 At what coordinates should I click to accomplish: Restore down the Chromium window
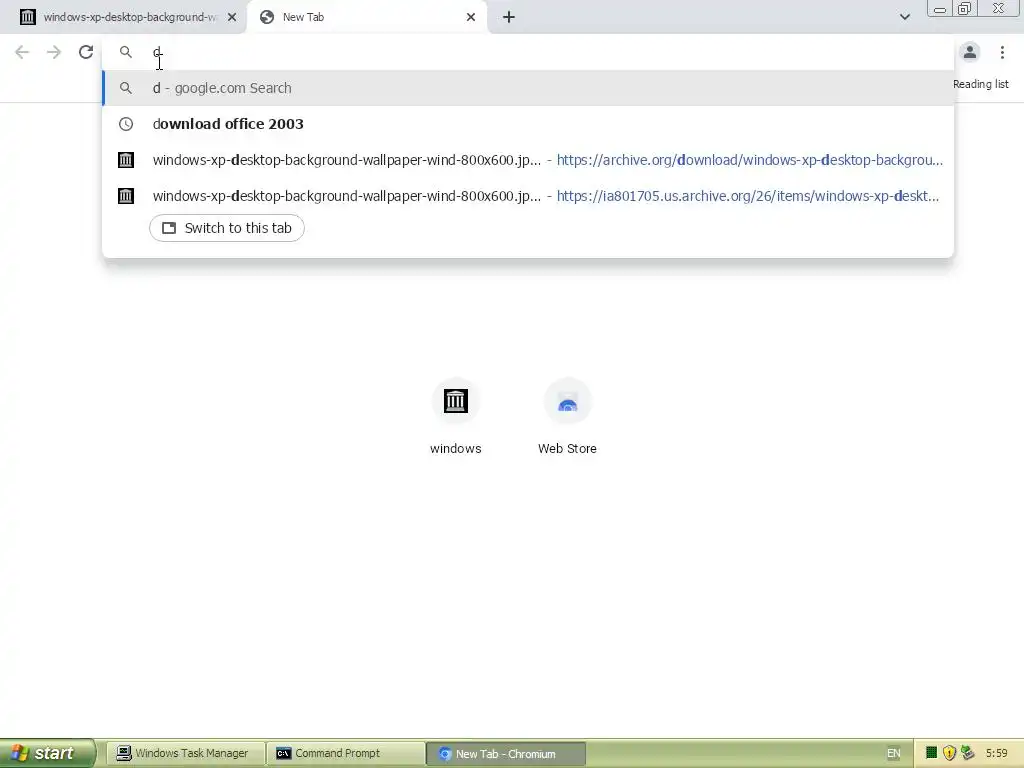(x=964, y=9)
